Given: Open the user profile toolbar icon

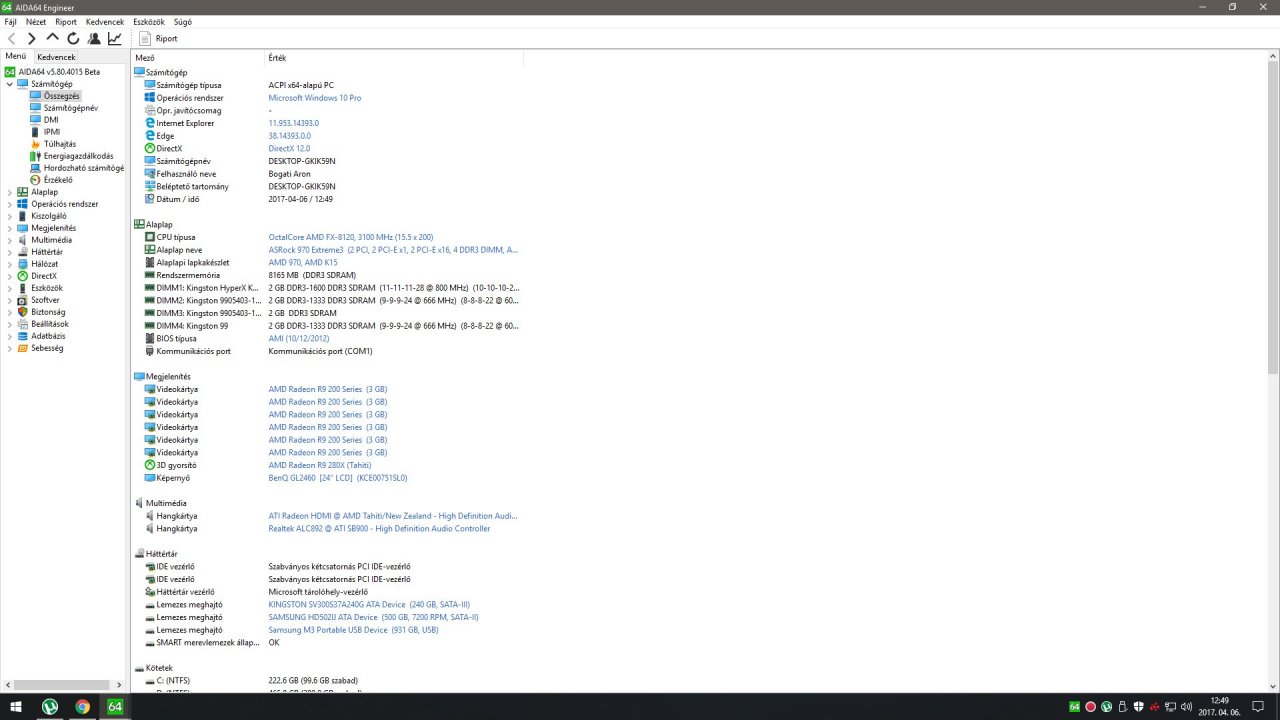Looking at the screenshot, I should 94,38.
